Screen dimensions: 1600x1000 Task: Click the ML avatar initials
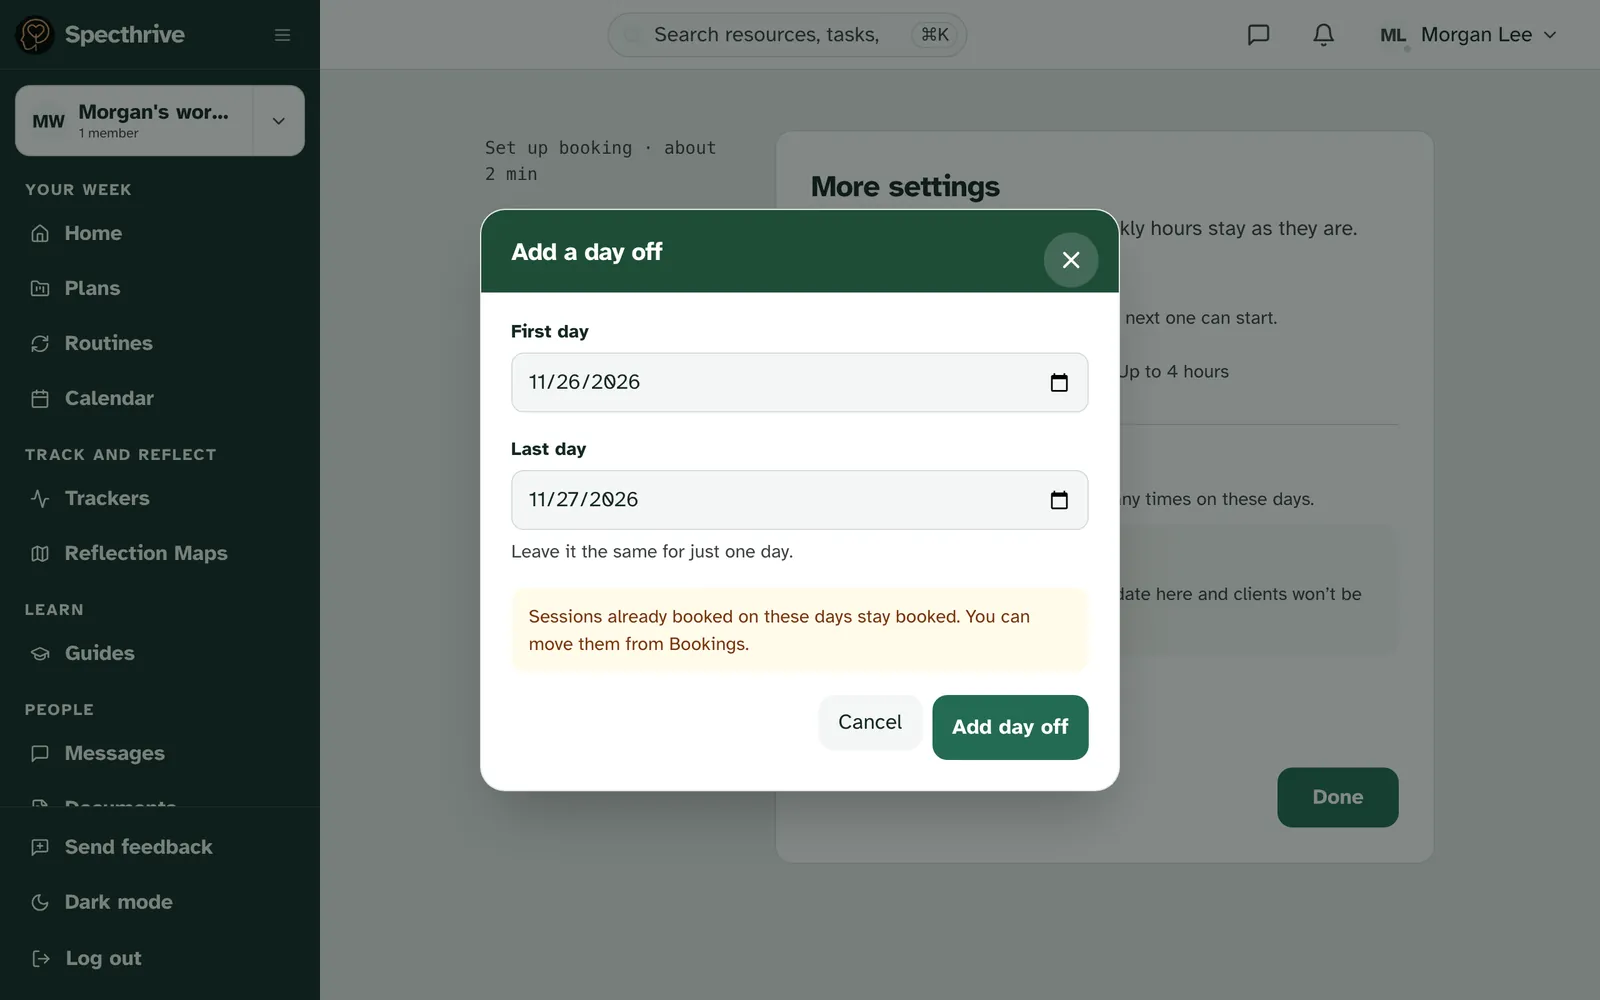1393,35
